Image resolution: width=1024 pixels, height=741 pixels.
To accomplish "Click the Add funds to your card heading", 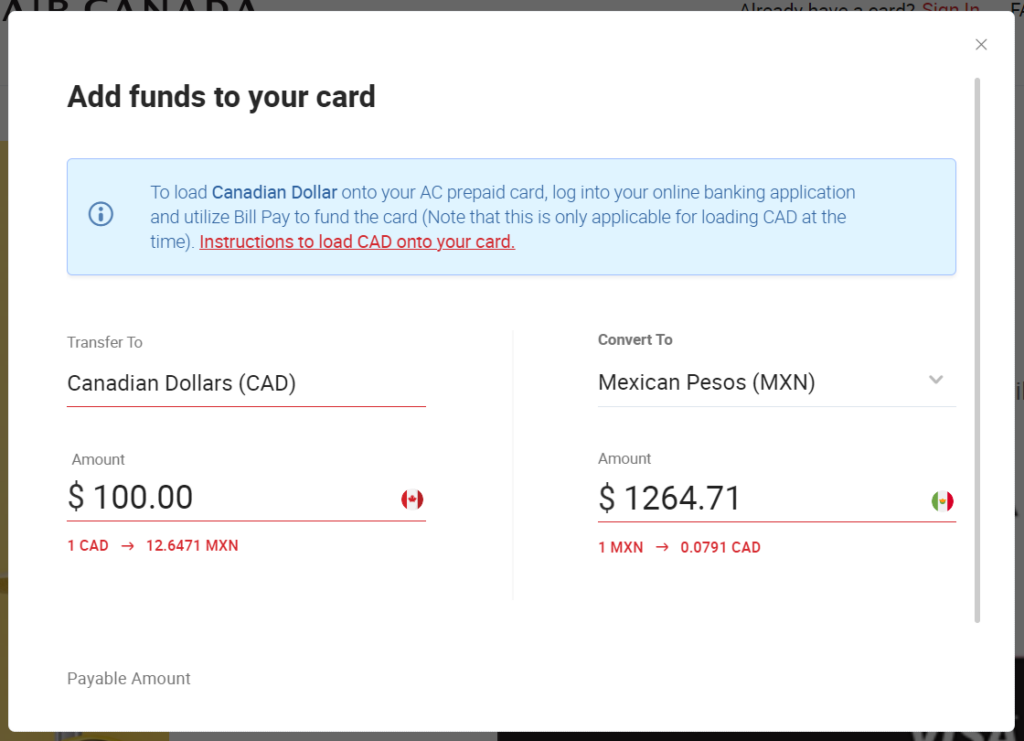I will click(x=221, y=97).
